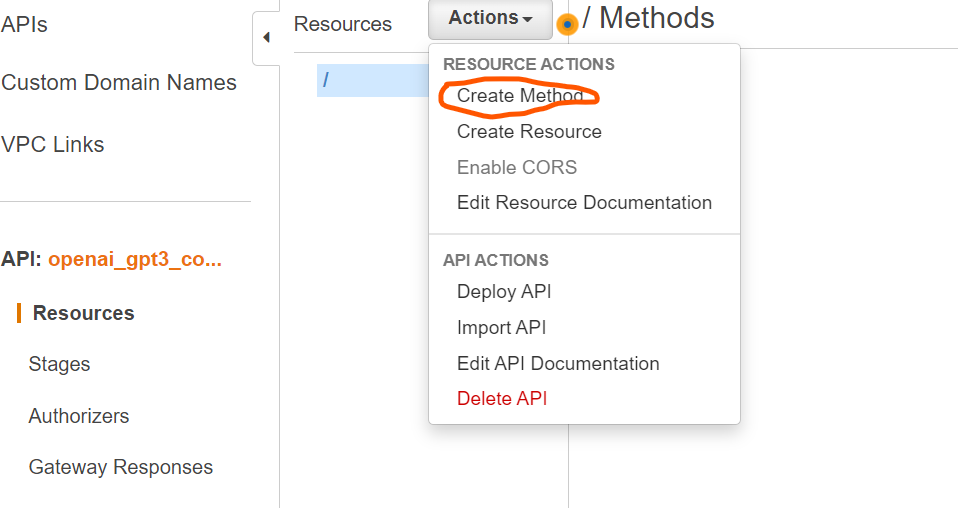958x508 pixels.
Task: Select Create Method from Resource Actions
Action: 520,96
